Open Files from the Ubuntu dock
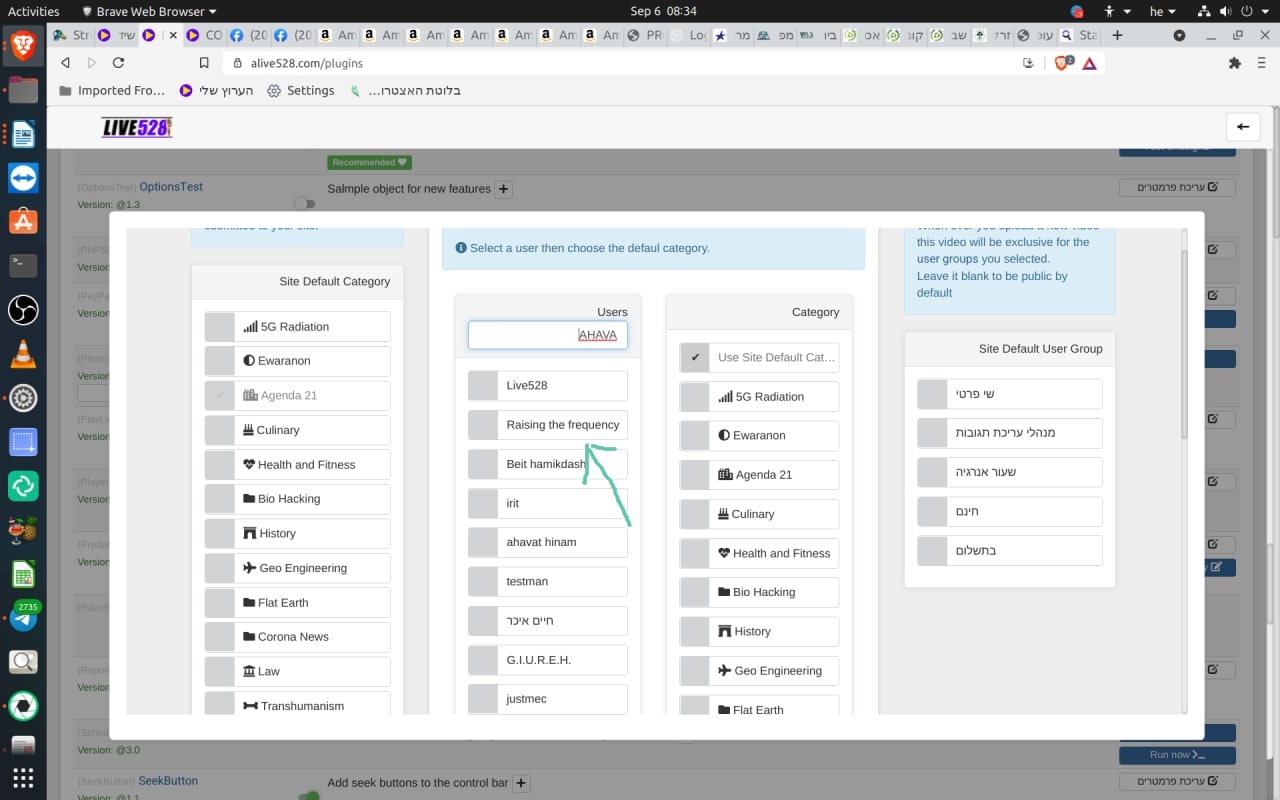This screenshot has height=800, width=1280. coord(23,90)
